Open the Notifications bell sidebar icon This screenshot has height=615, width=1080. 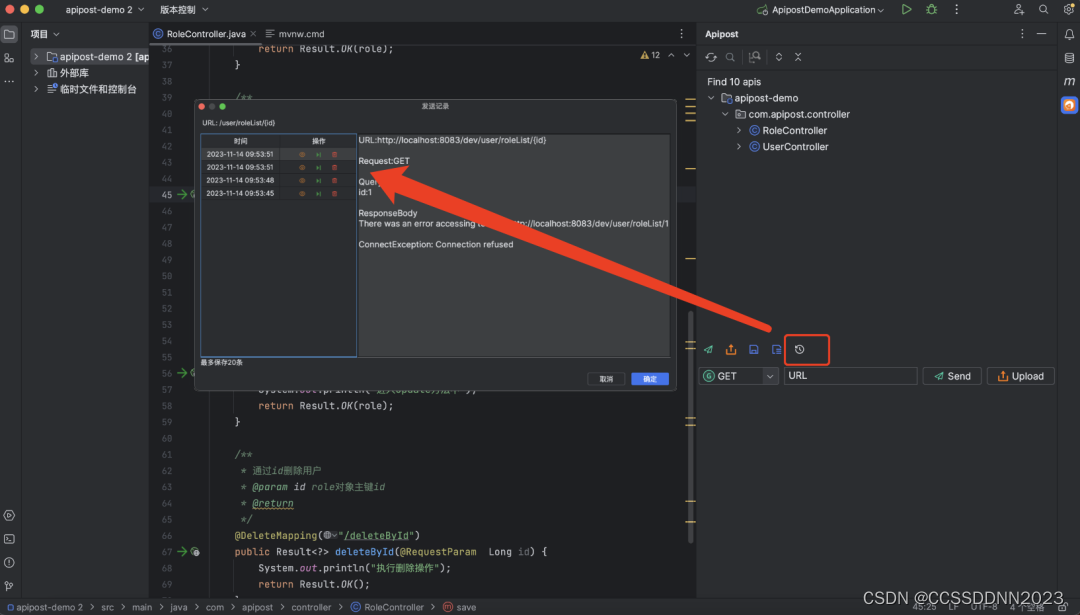[x=1069, y=34]
